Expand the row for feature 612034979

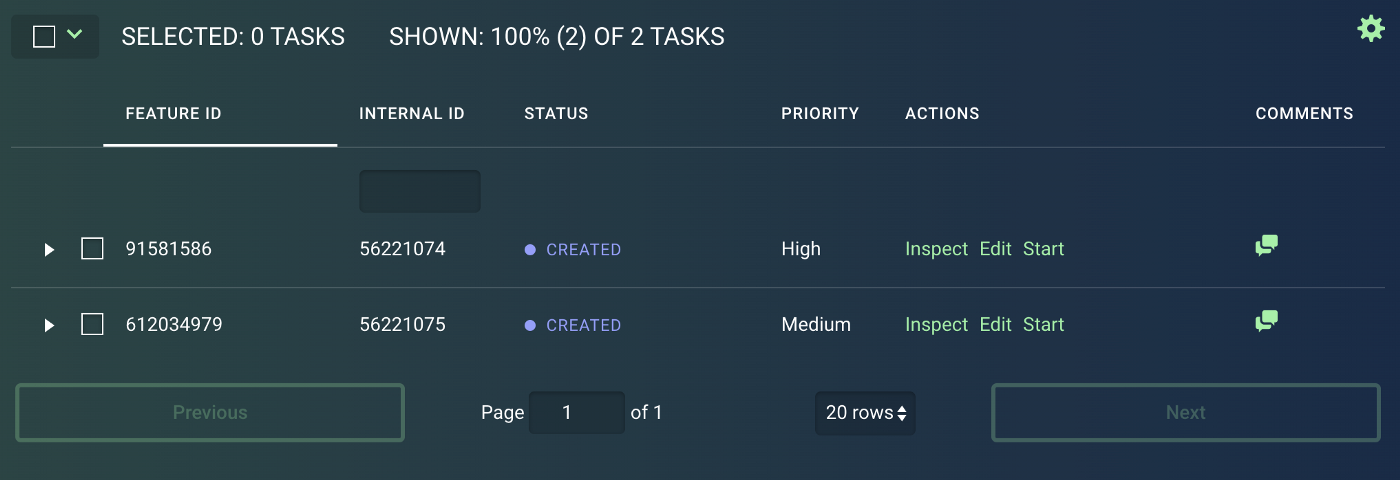click(x=49, y=325)
